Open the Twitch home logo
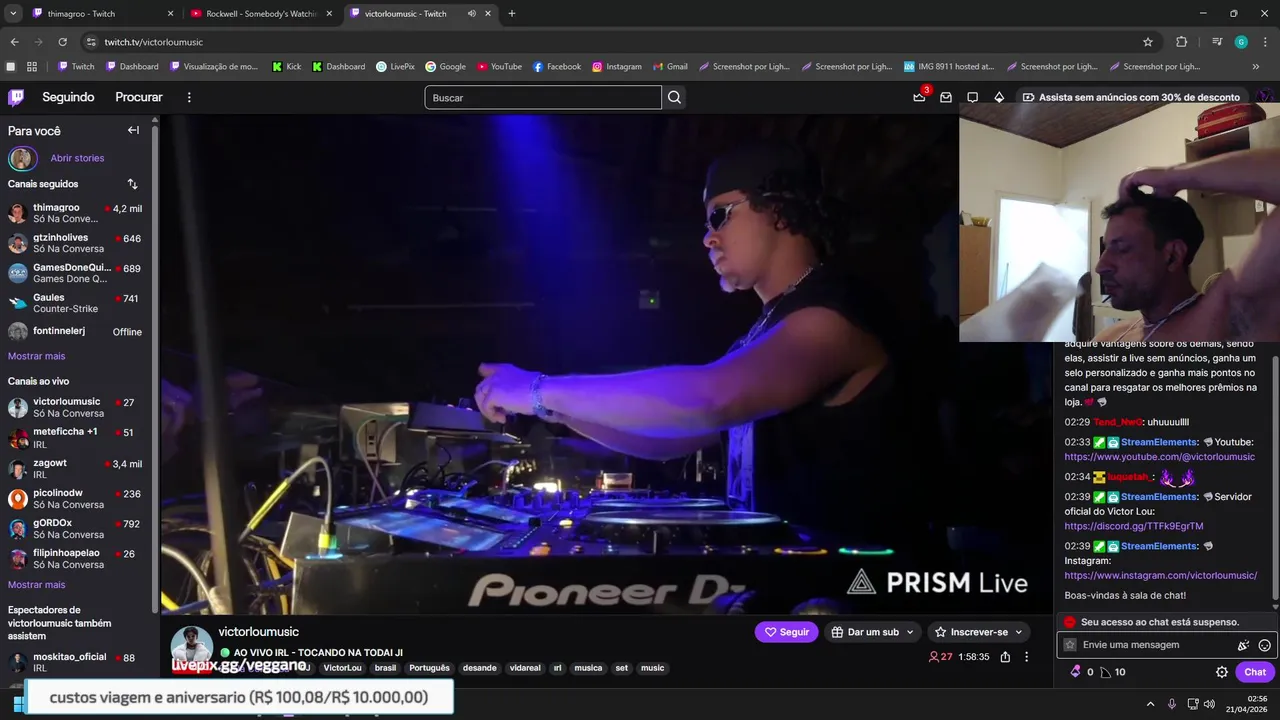 (16, 97)
